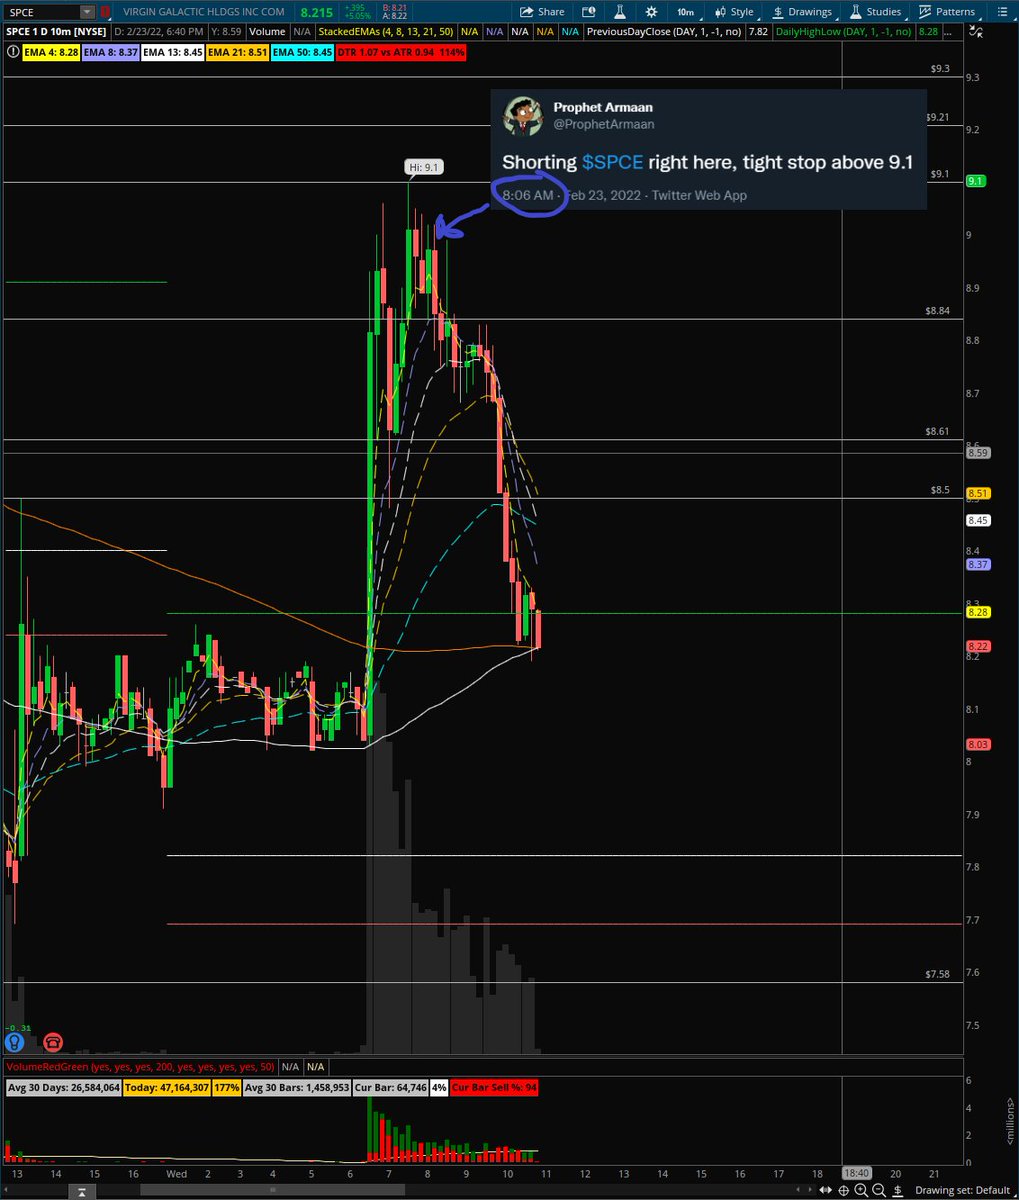
Task: Click the Hi: 9.1 price bubble
Action: pos(423,167)
